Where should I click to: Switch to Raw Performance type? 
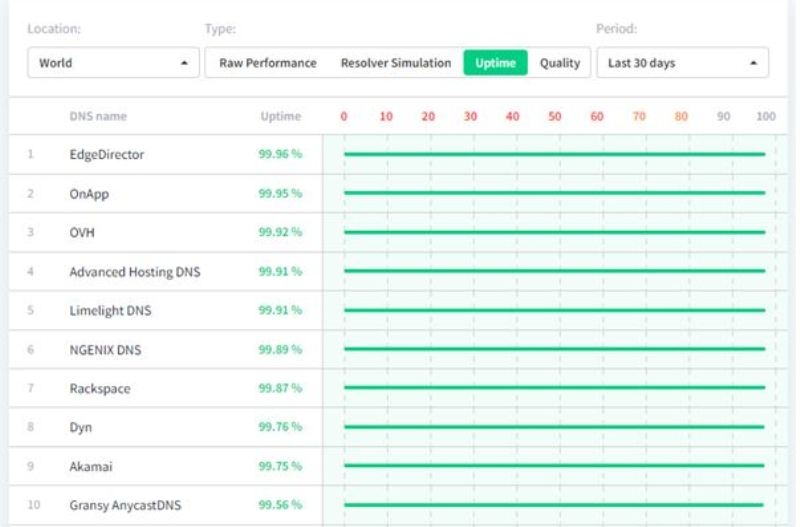click(x=268, y=63)
